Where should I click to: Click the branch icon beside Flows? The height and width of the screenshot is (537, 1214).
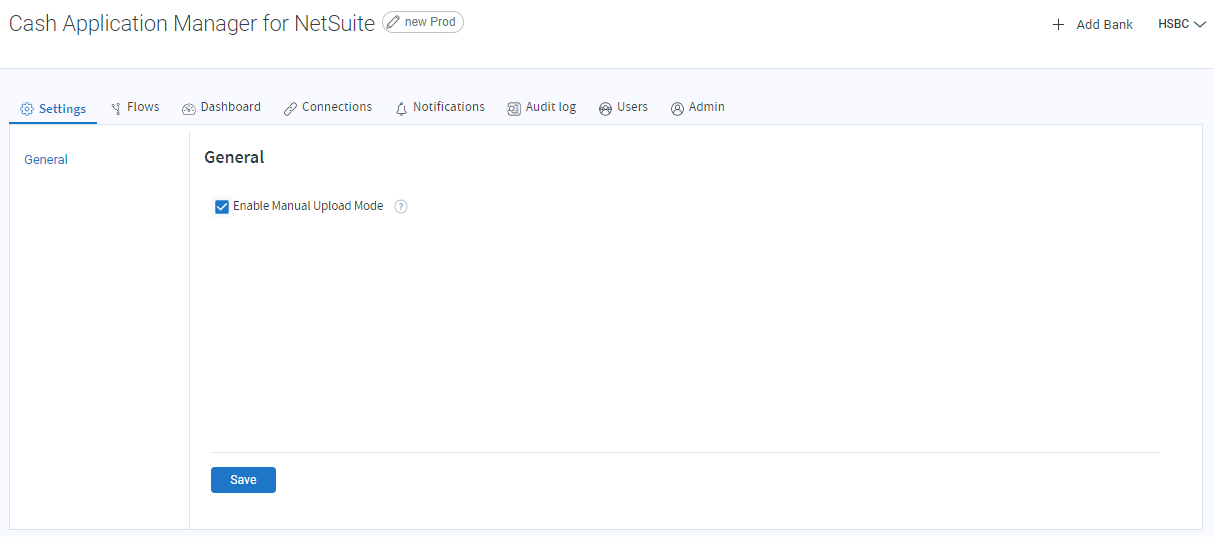pos(116,108)
